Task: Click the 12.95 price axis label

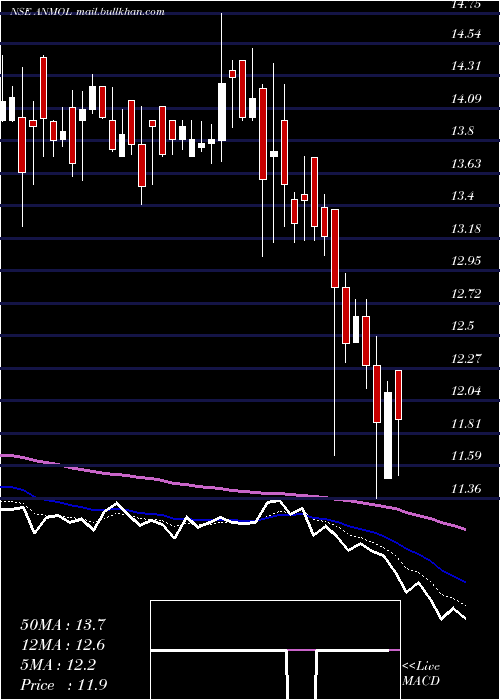Action: (466, 261)
